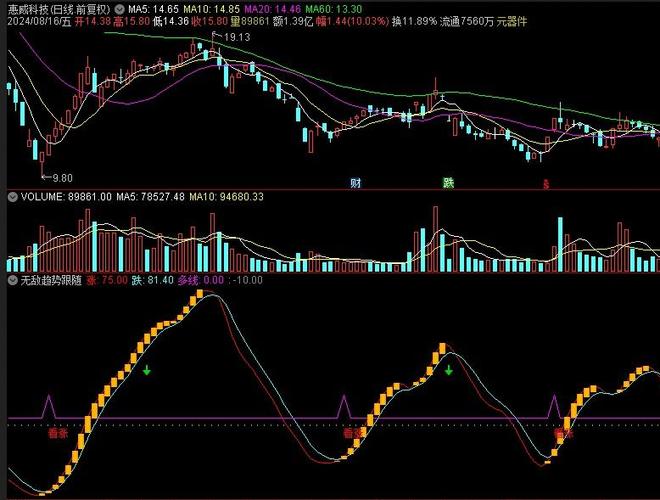This screenshot has height=500, width=660.
Task: Click the green 跌 event marker
Action: (x=448, y=183)
